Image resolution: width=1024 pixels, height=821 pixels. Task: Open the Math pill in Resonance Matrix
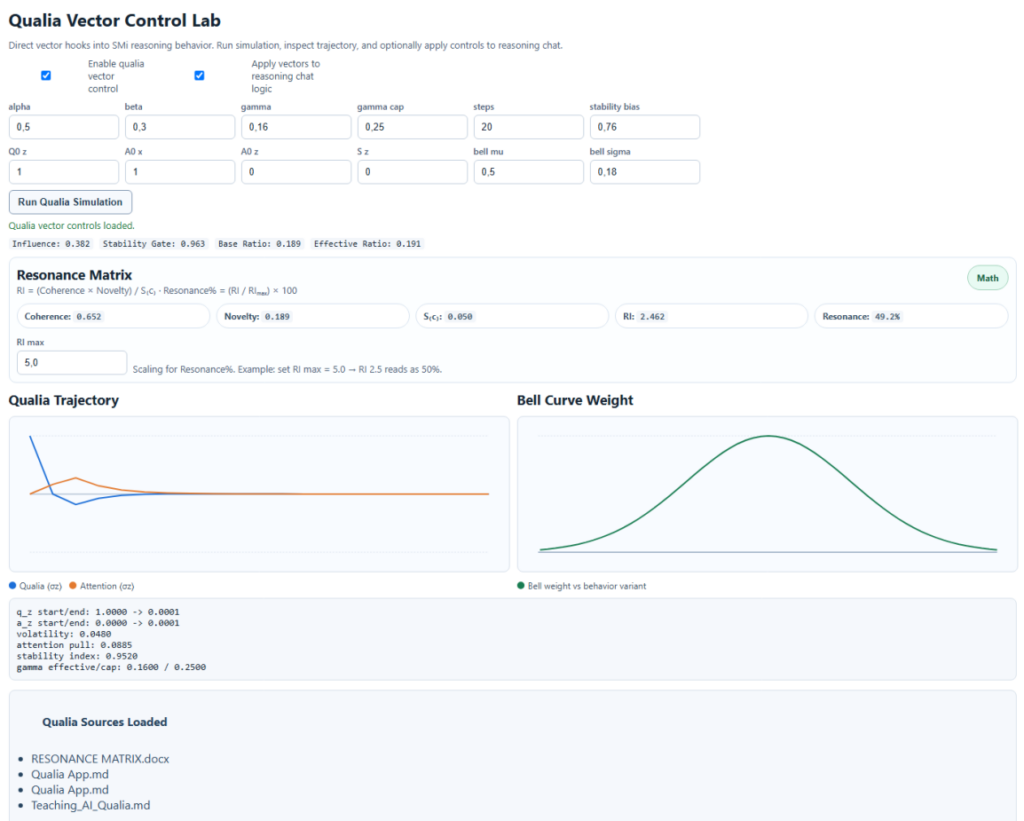pyautogui.click(x=987, y=278)
